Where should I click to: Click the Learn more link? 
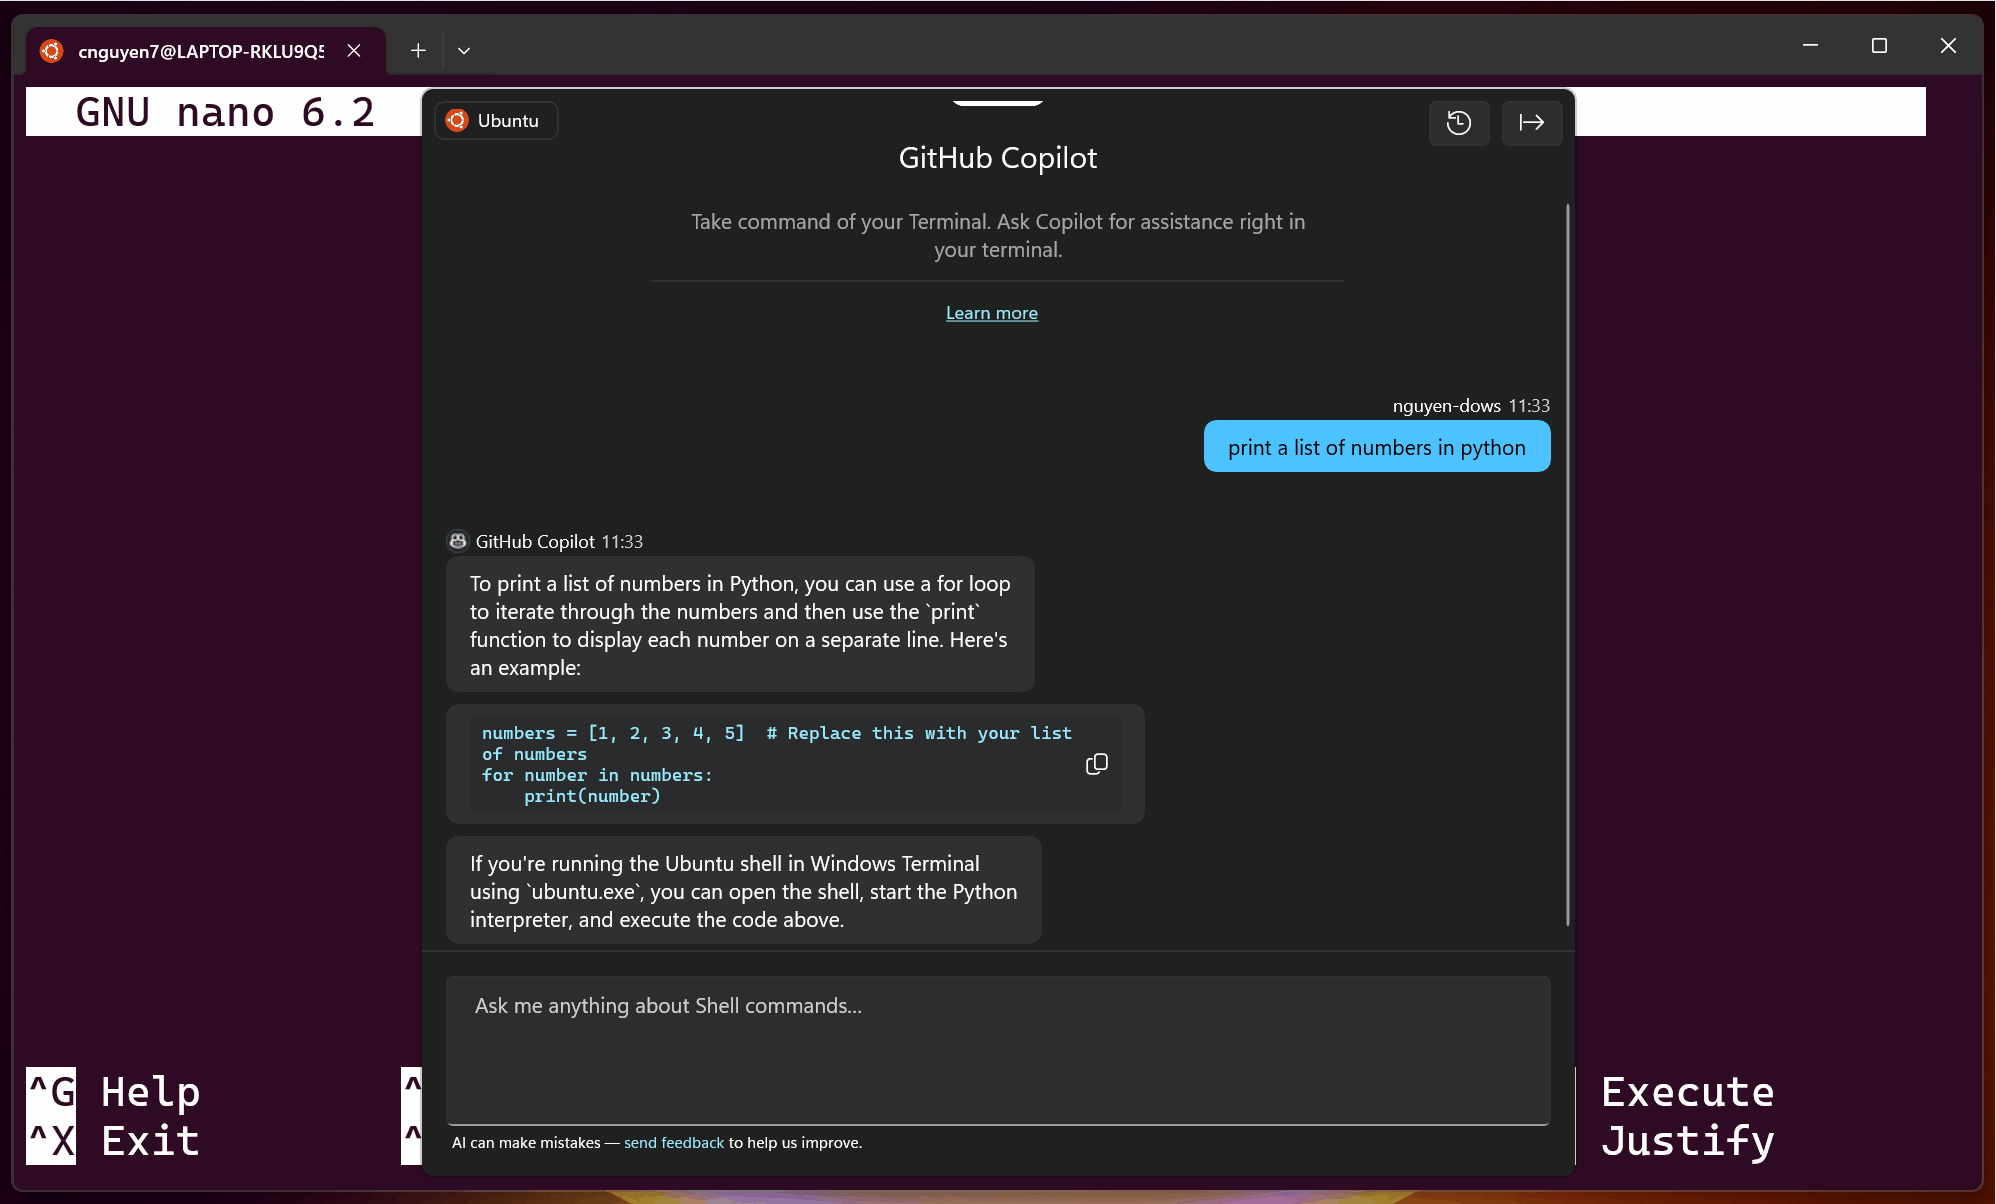point(992,312)
